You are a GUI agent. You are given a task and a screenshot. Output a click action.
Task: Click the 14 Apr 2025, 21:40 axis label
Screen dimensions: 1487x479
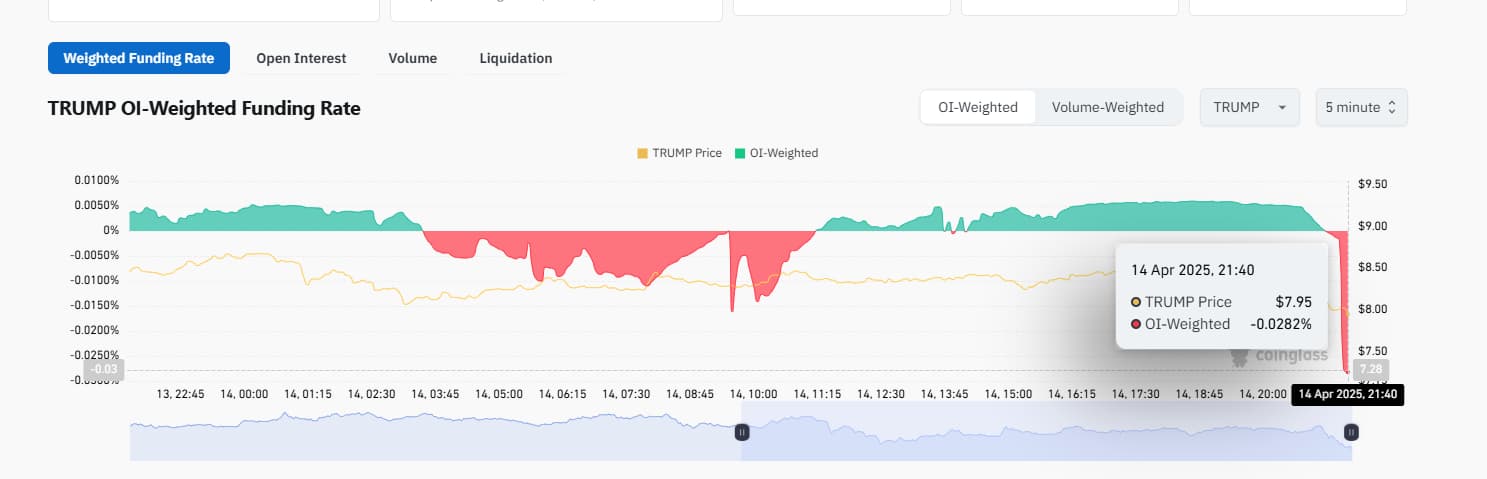(1347, 395)
